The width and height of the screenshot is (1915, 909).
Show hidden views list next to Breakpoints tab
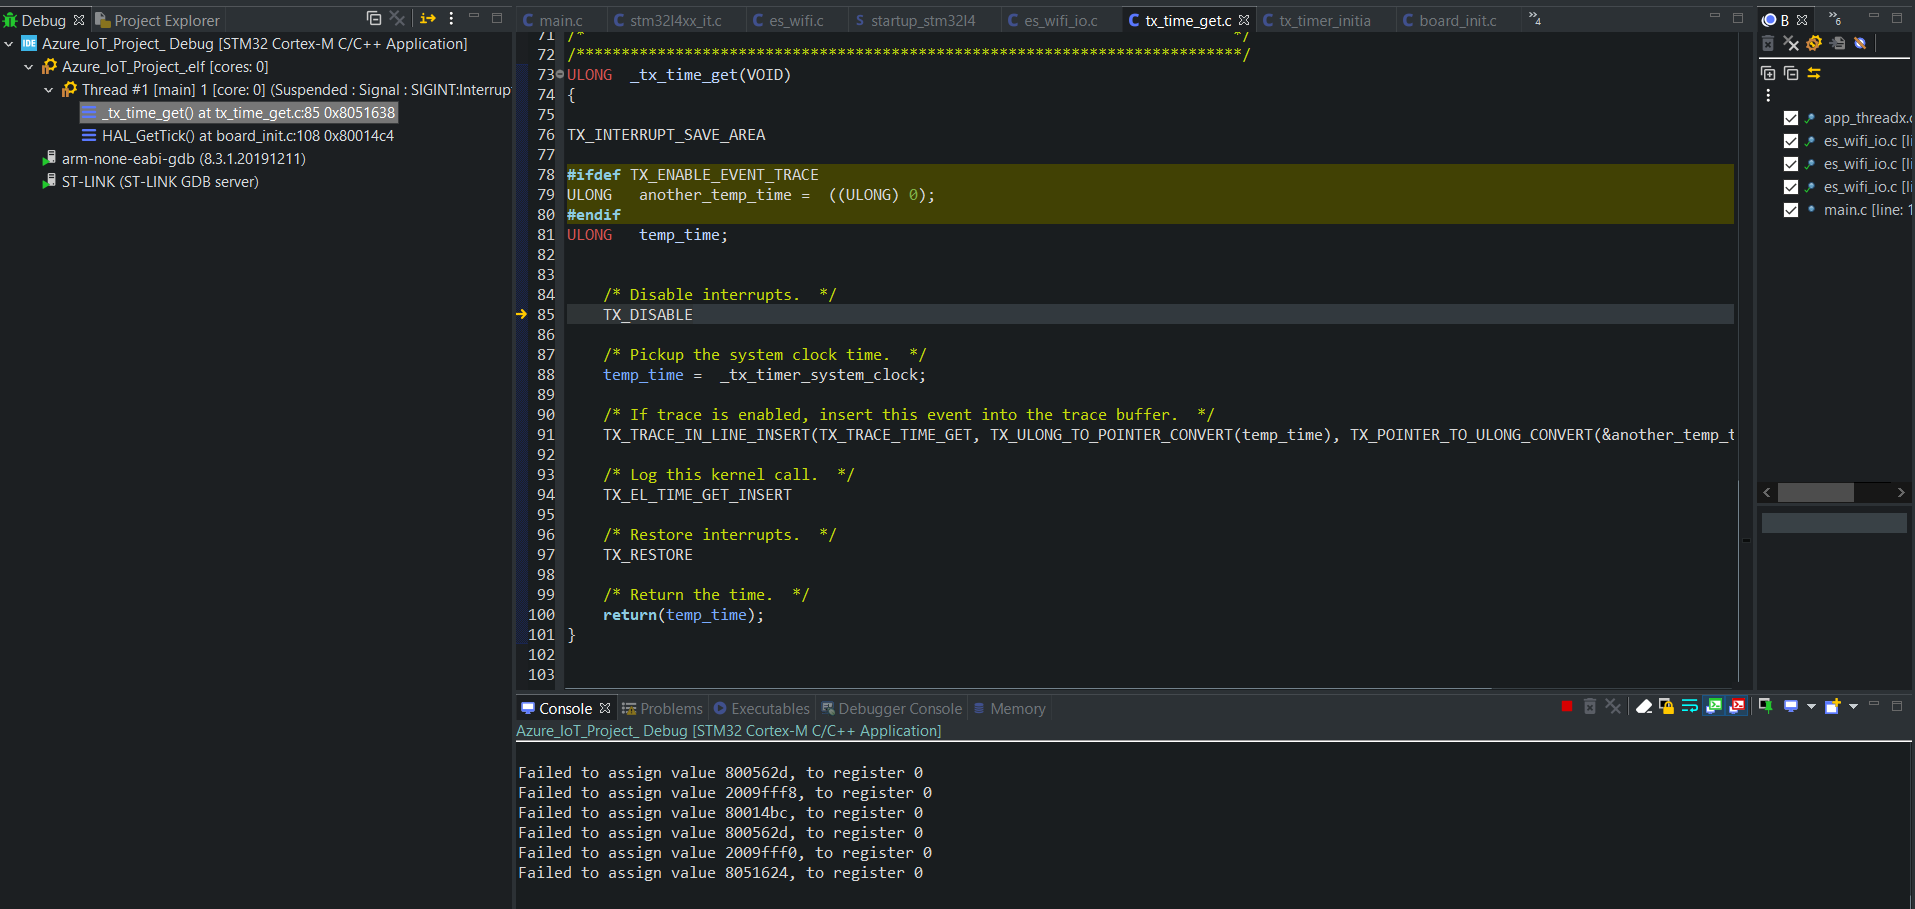[1835, 19]
